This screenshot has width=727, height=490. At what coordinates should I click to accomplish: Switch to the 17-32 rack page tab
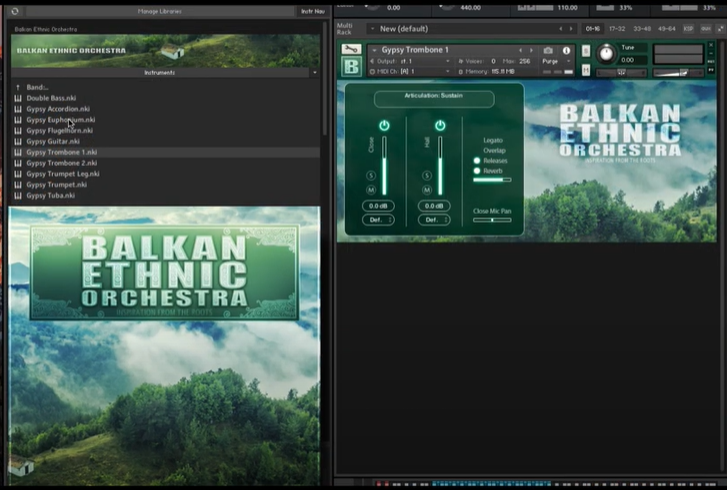click(617, 29)
